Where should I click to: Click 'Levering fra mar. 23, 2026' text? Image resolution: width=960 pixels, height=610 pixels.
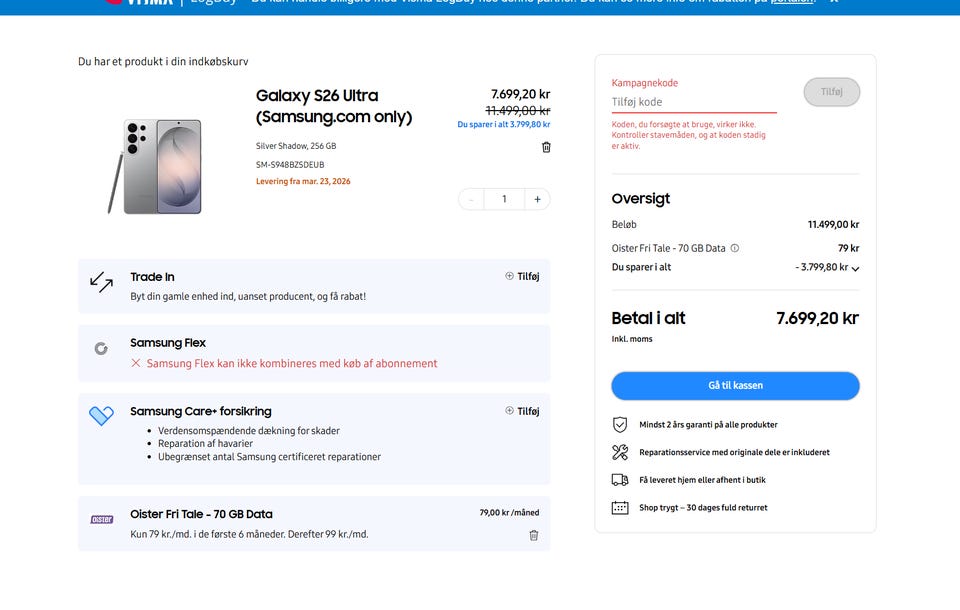pos(303,181)
